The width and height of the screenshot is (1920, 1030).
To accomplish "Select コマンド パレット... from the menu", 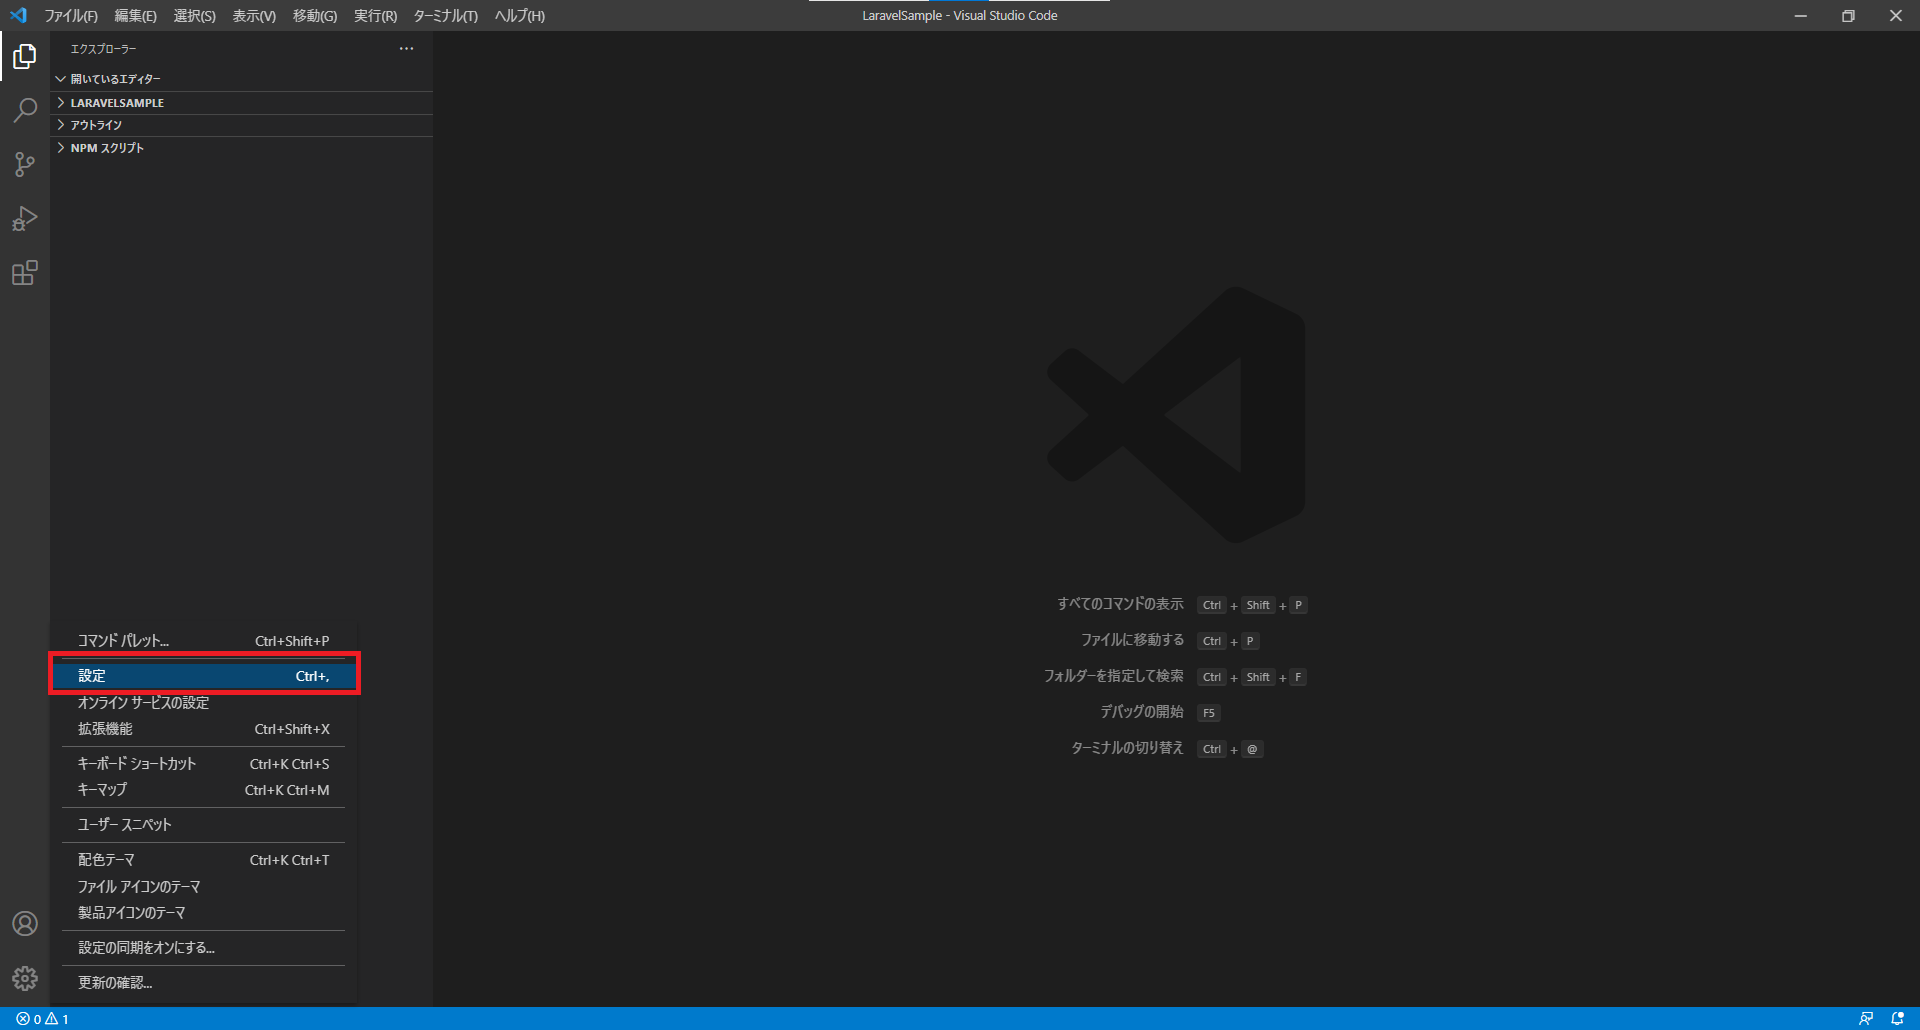I will 203,641.
